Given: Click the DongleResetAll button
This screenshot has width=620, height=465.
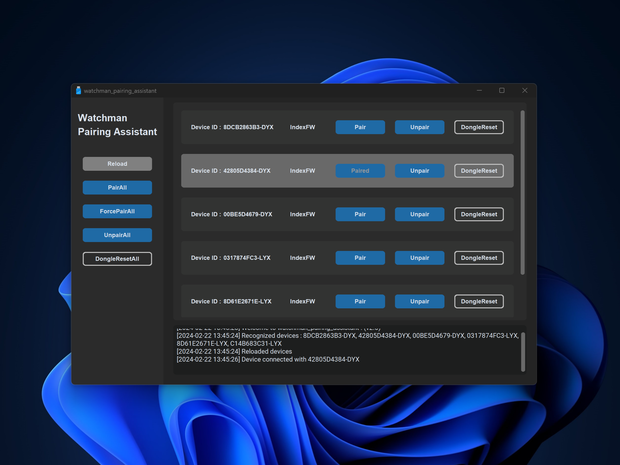Looking at the screenshot, I should (117, 259).
